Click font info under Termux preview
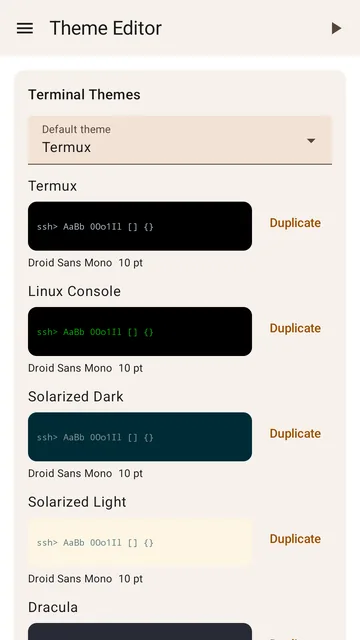360x640 pixels. (85, 263)
